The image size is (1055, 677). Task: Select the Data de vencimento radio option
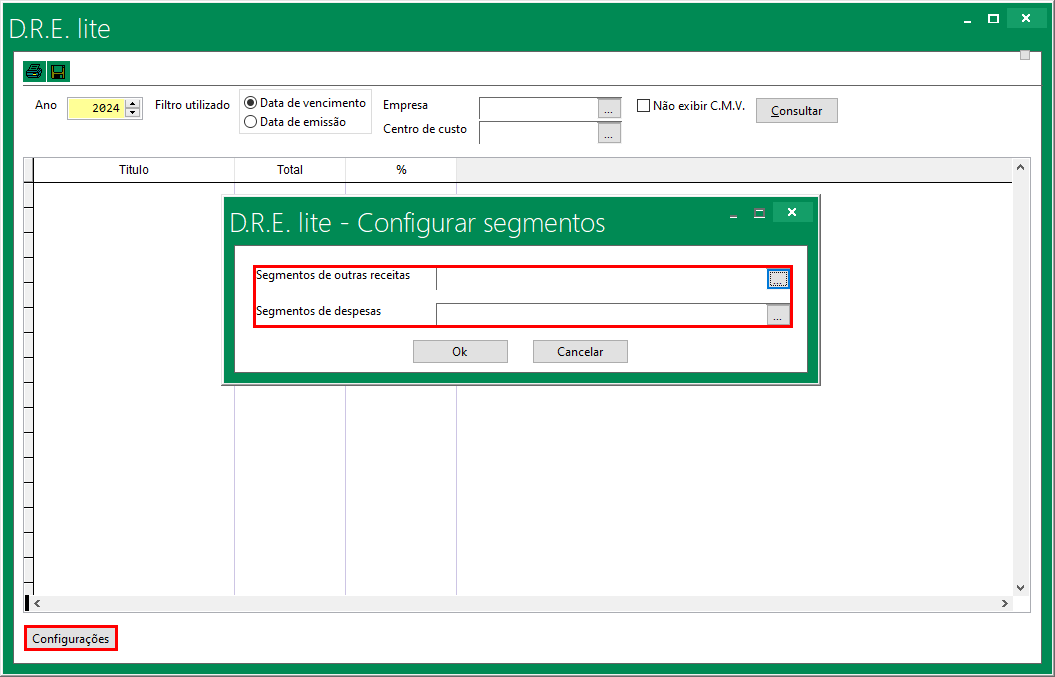pyautogui.click(x=251, y=103)
